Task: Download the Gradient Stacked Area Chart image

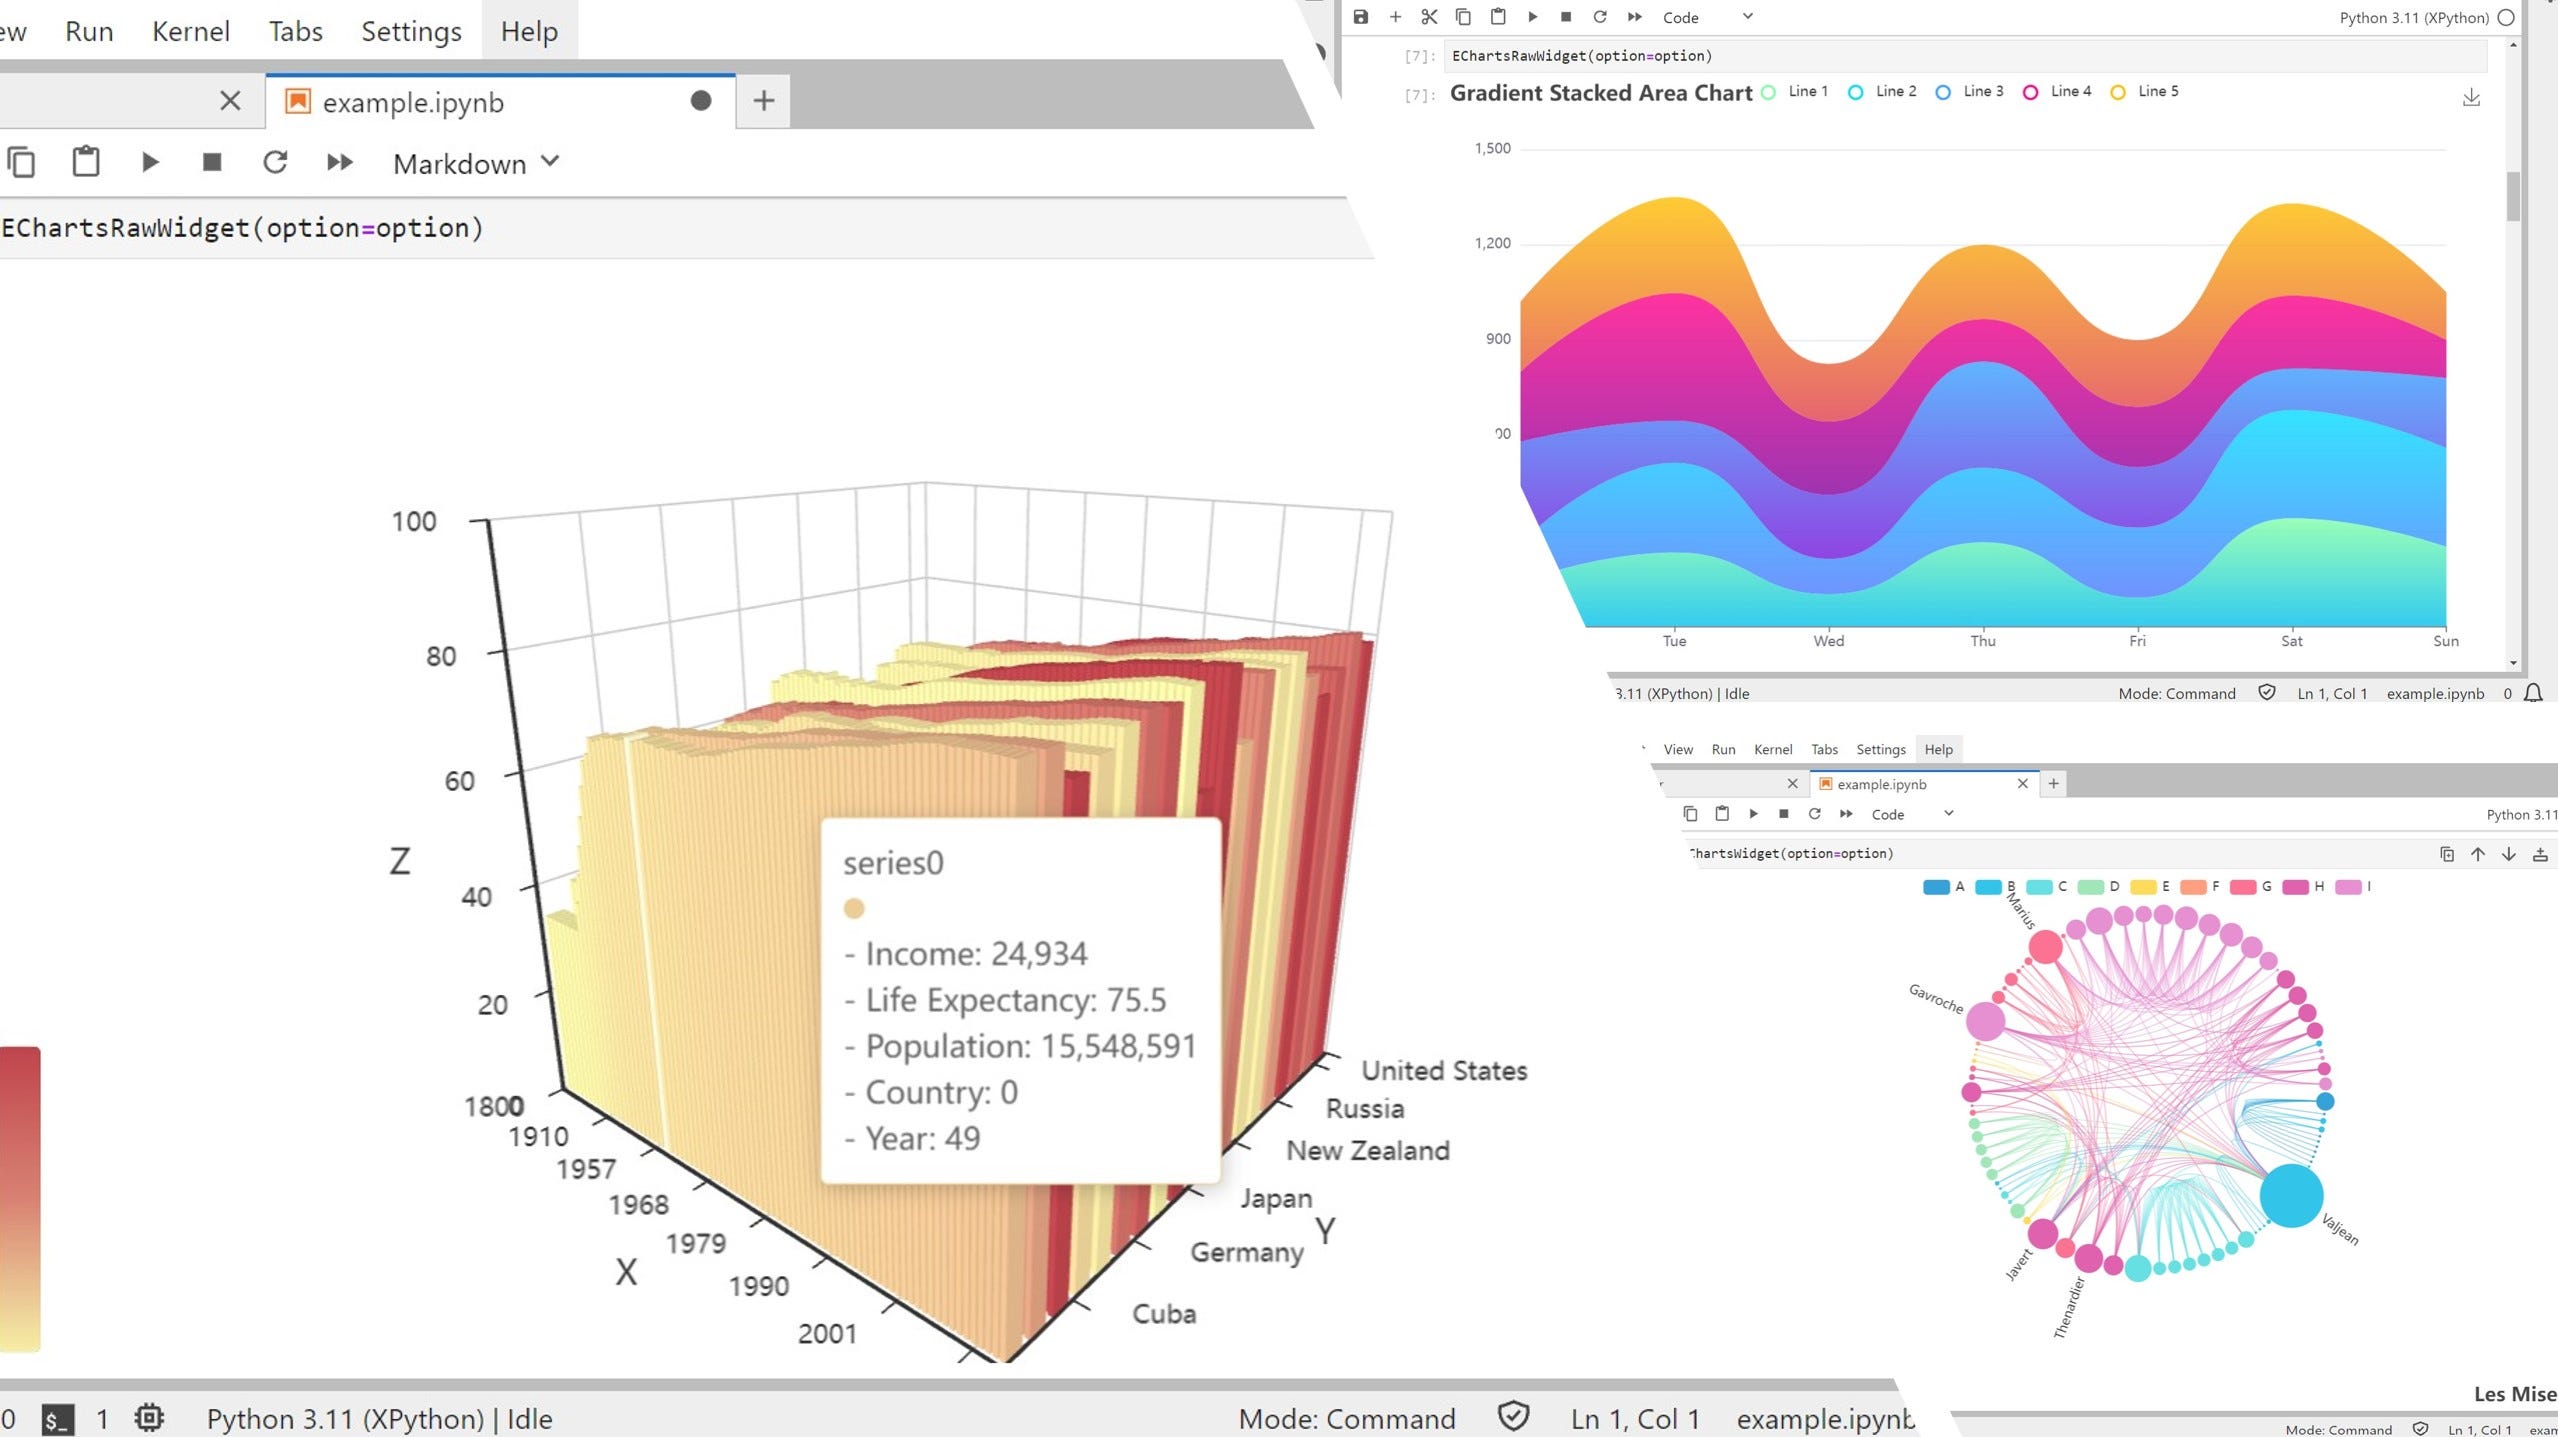Action: tap(2471, 98)
